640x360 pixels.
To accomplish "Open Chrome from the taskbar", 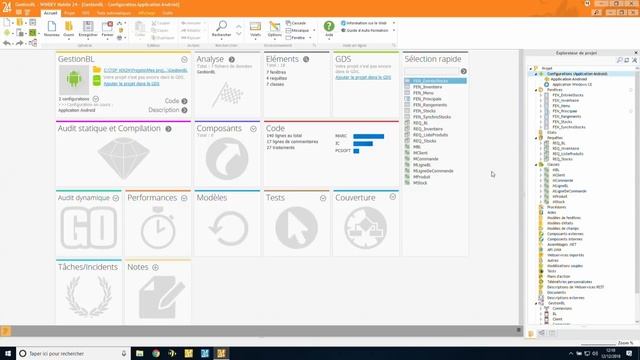I will (x=156, y=353).
